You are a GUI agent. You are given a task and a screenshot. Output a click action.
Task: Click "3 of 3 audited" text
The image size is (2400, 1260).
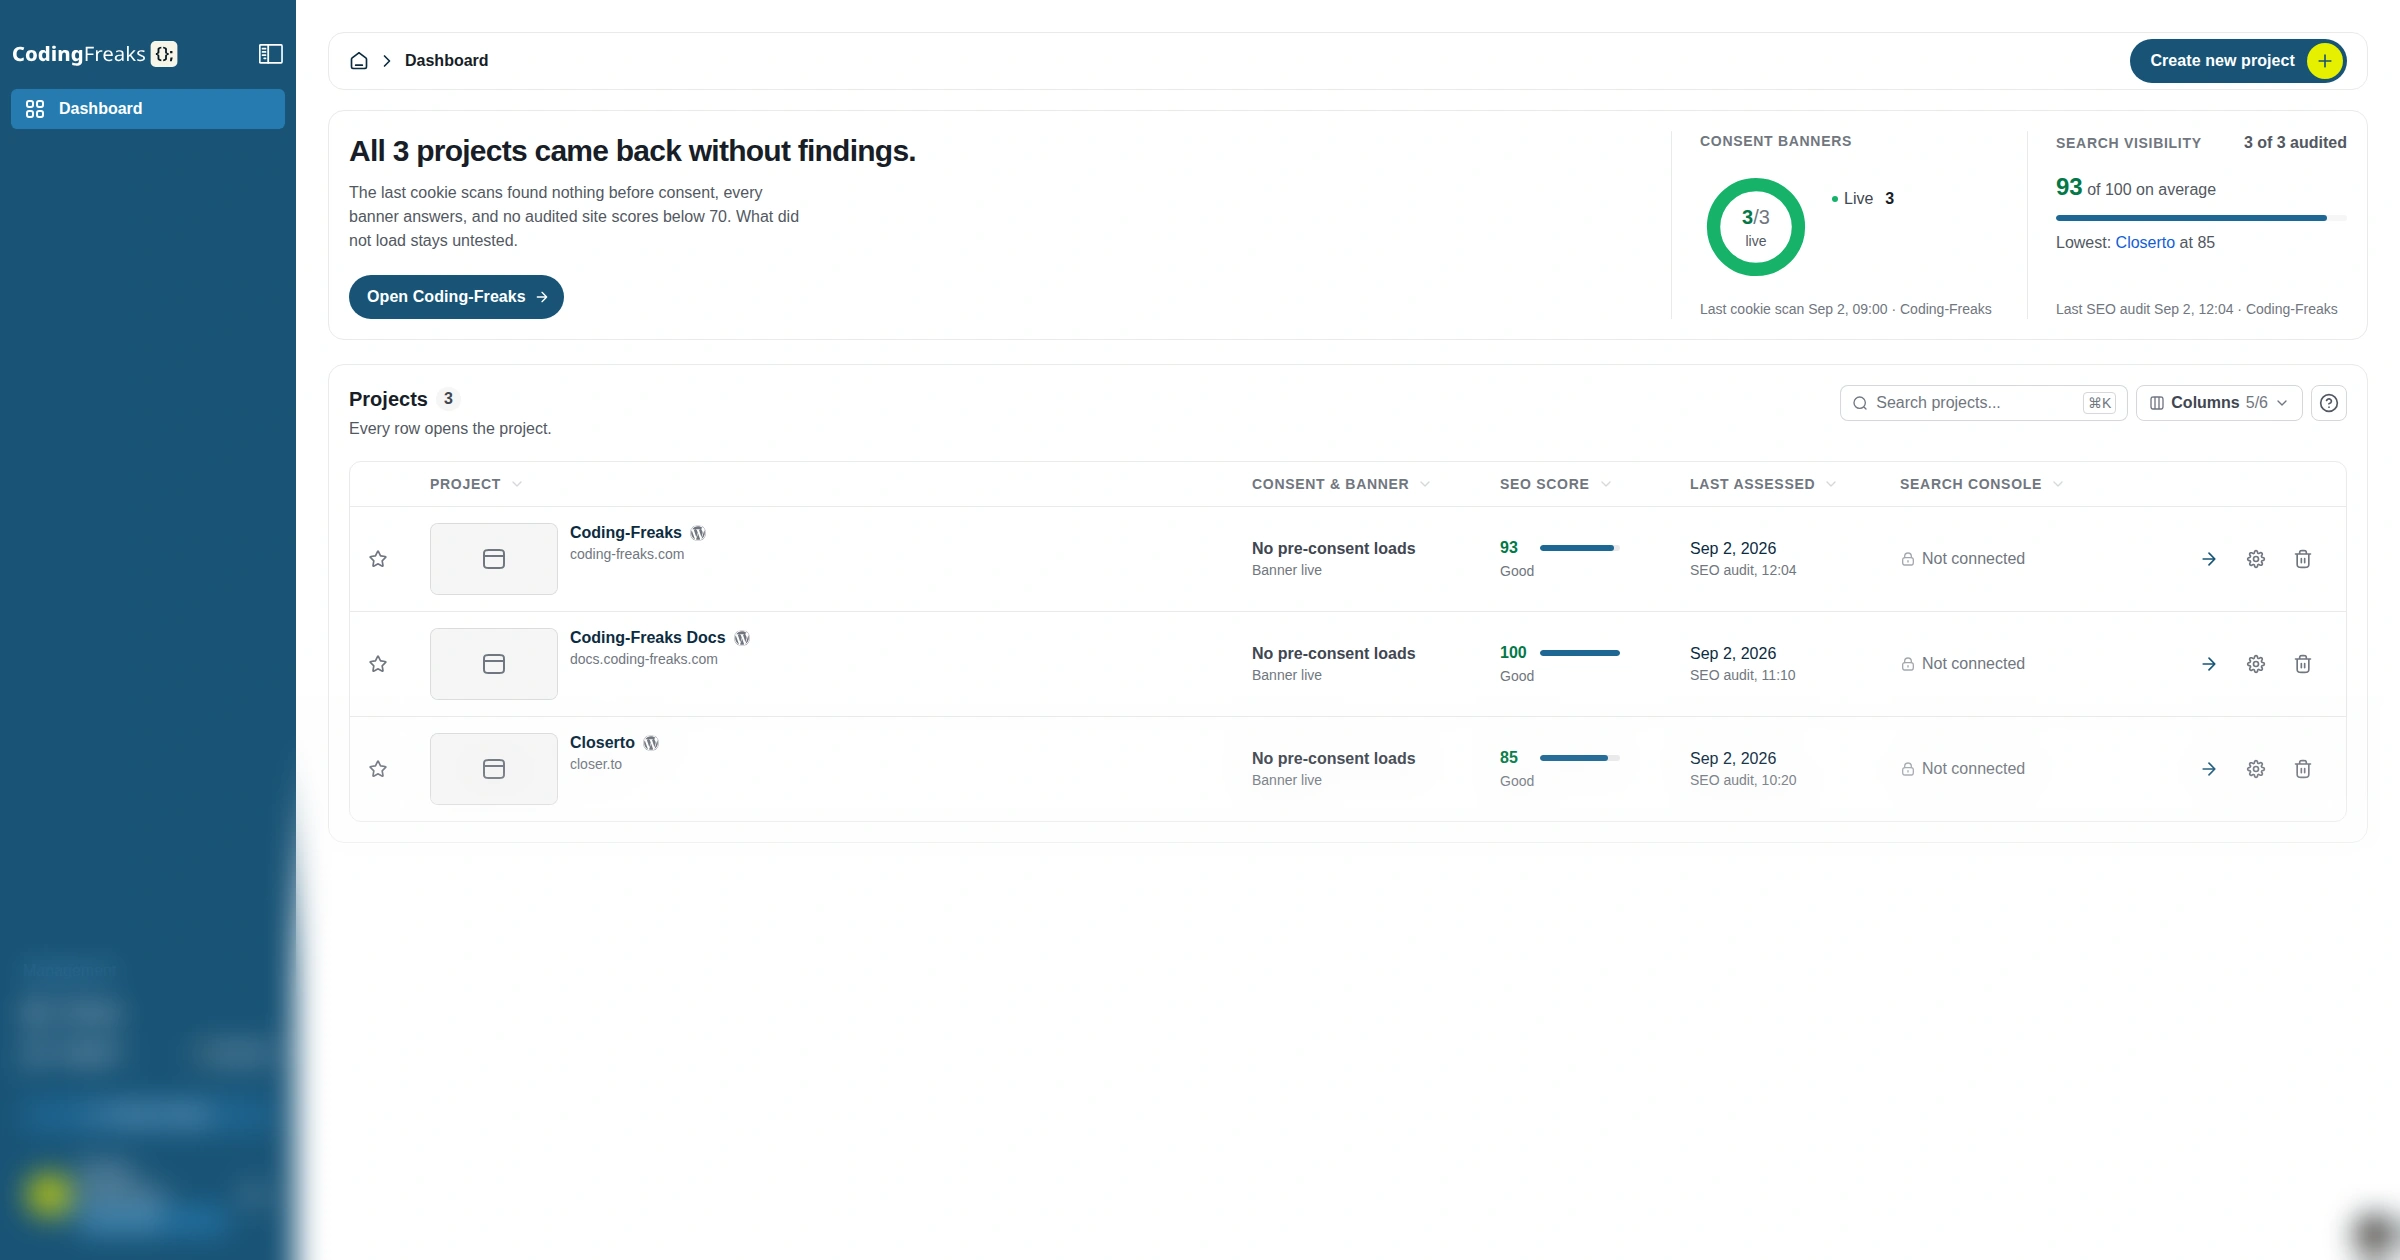(2295, 143)
